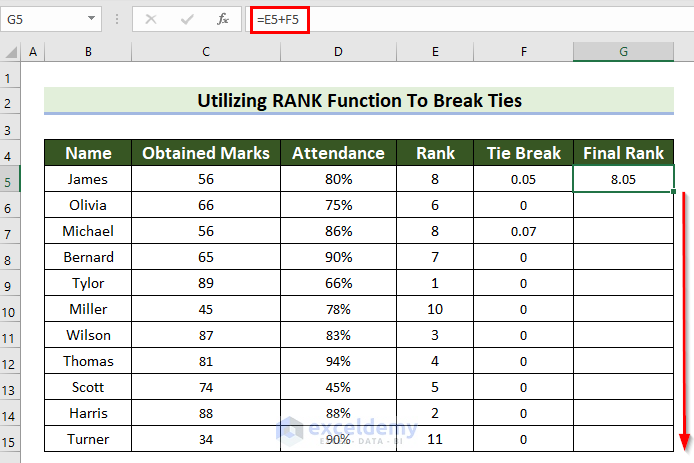Select the cell containing 'Harris'
This screenshot has height=463, width=694.
[88, 413]
